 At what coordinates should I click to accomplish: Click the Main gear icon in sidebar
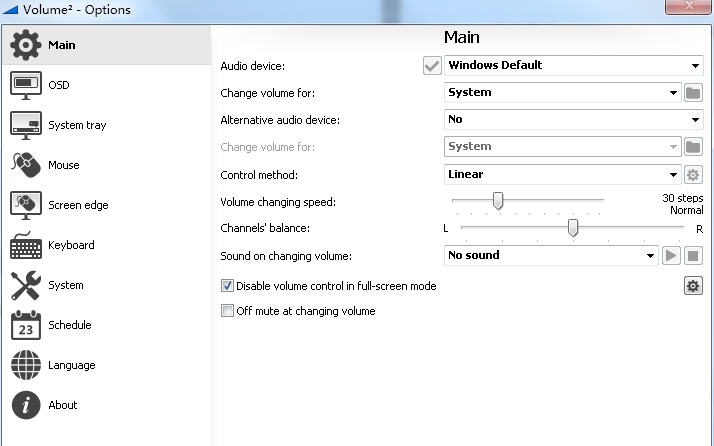26,45
